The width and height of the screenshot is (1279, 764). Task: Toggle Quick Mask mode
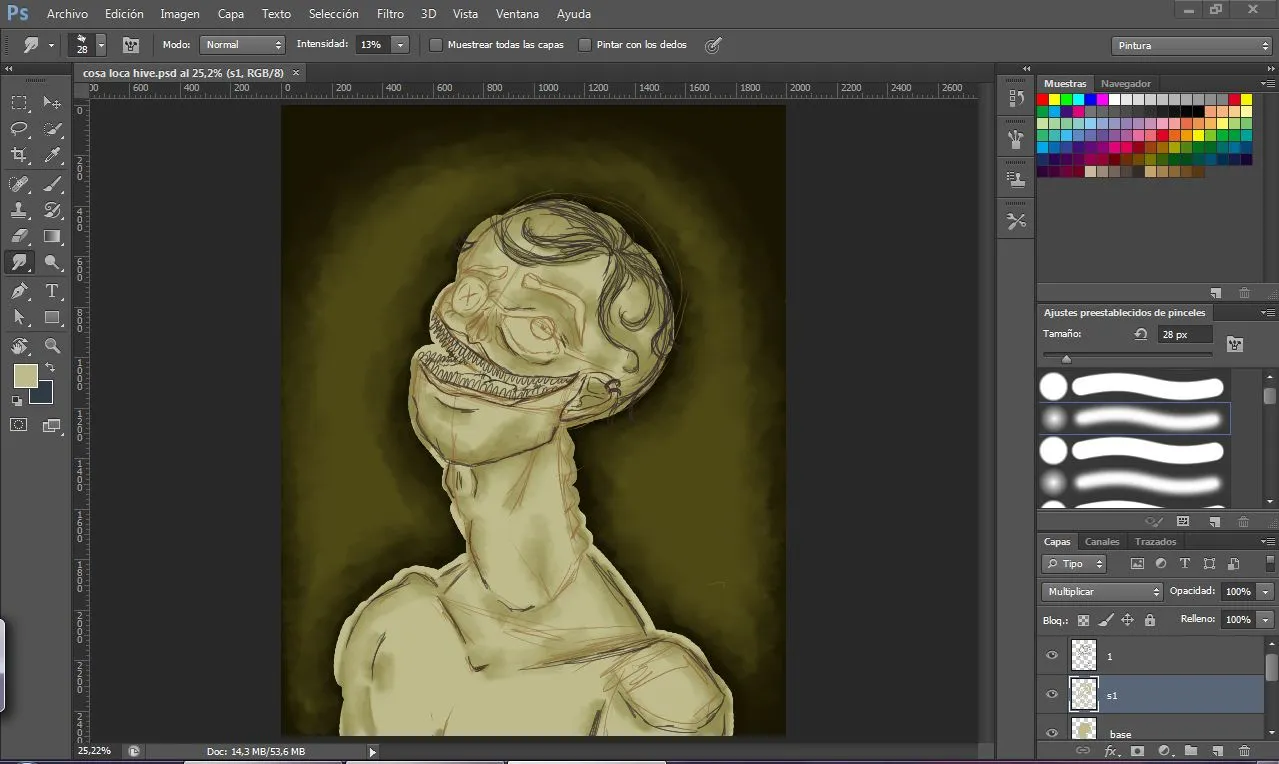tap(19, 425)
